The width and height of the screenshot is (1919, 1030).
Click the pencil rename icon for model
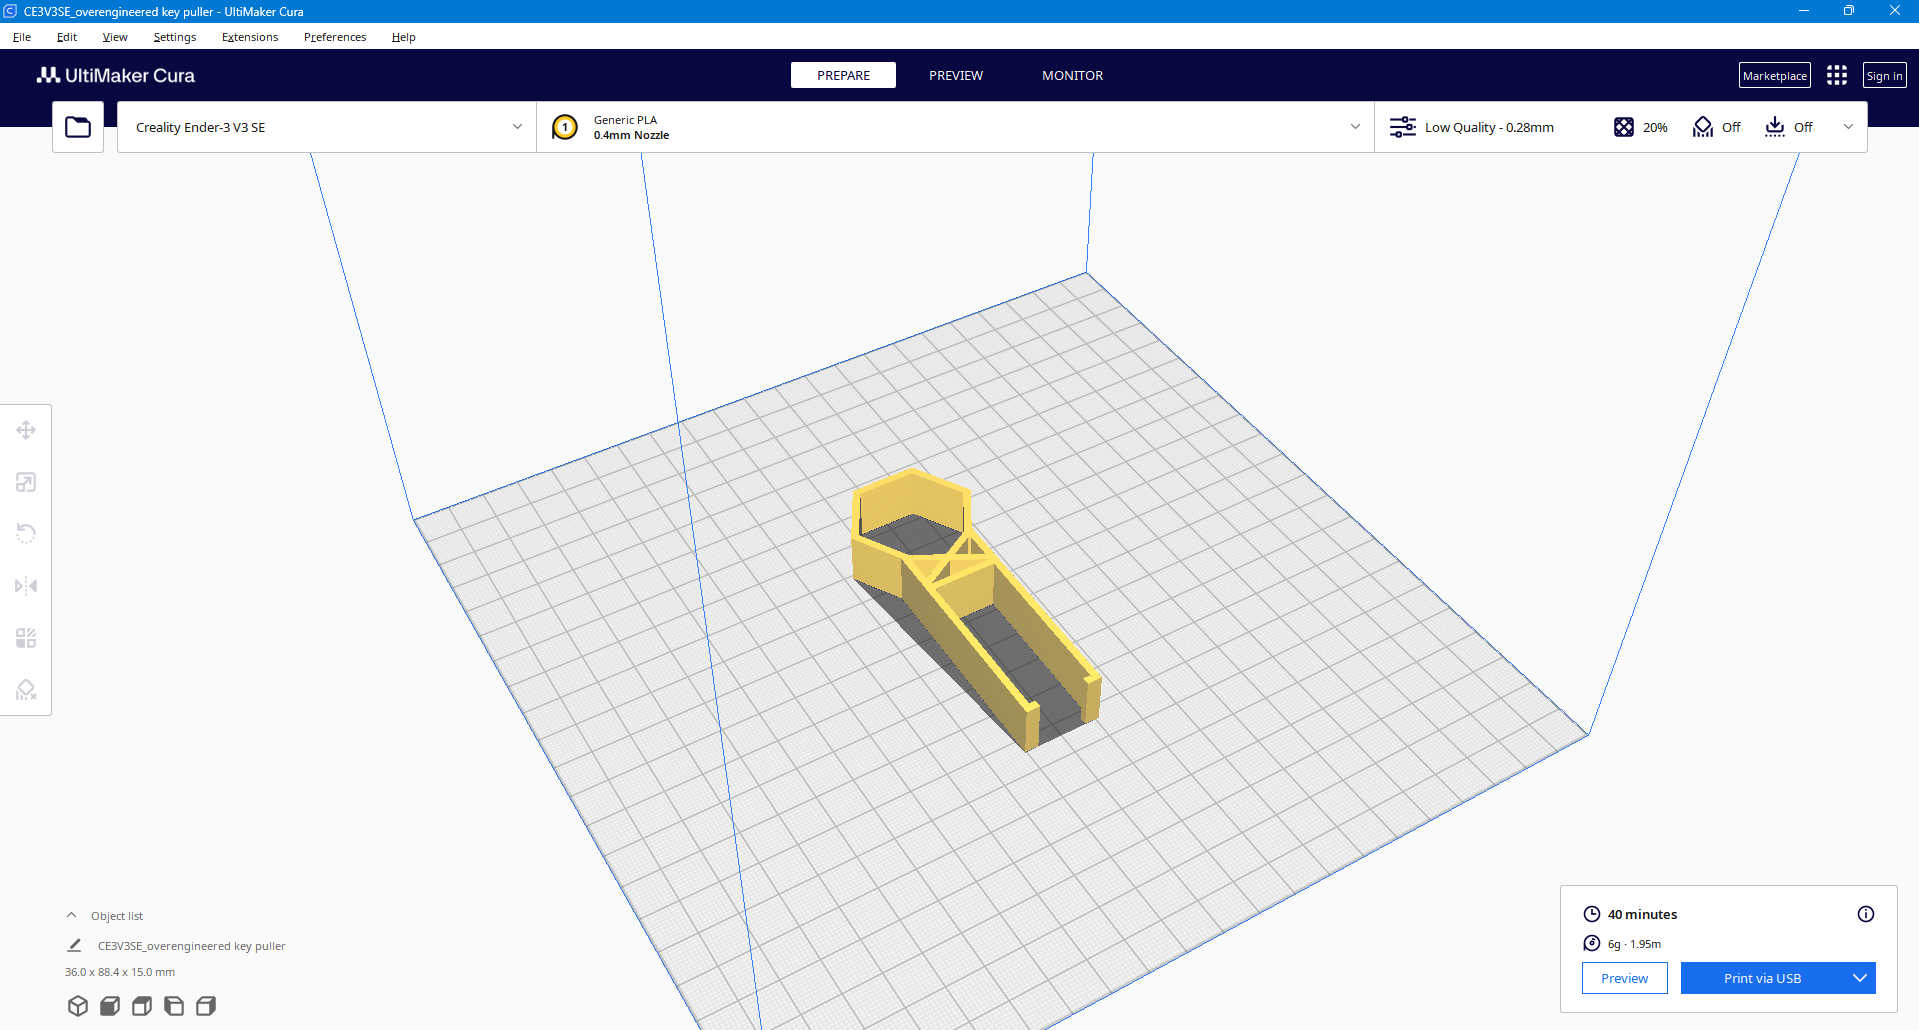pos(74,945)
